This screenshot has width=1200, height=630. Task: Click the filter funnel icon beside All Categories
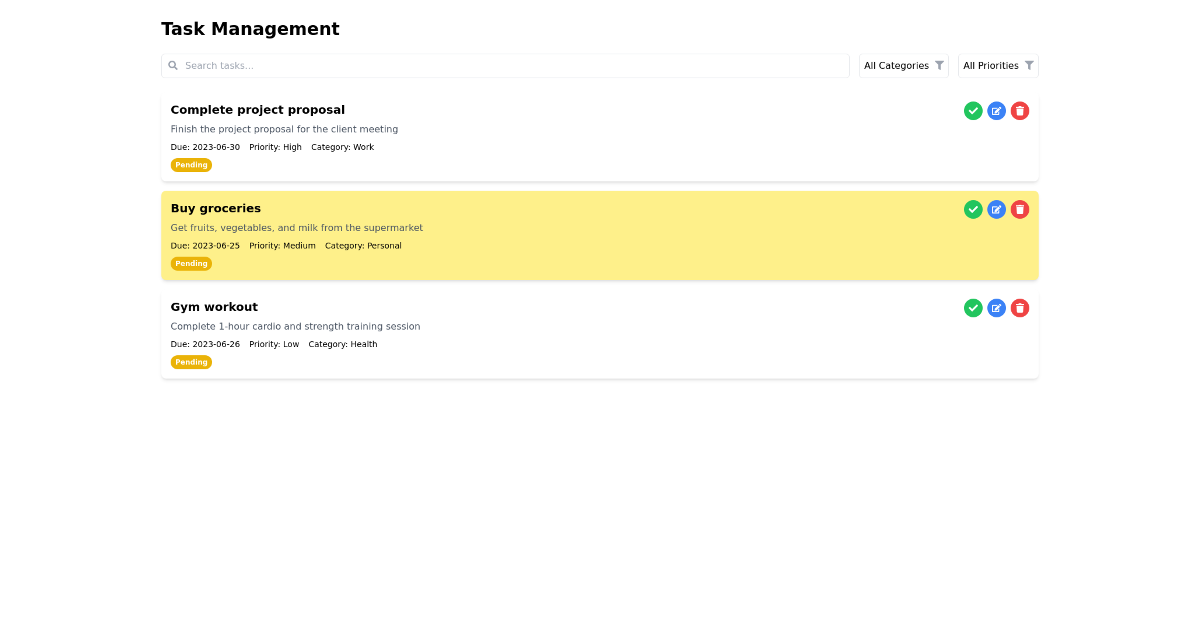click(x=940, y=65)
